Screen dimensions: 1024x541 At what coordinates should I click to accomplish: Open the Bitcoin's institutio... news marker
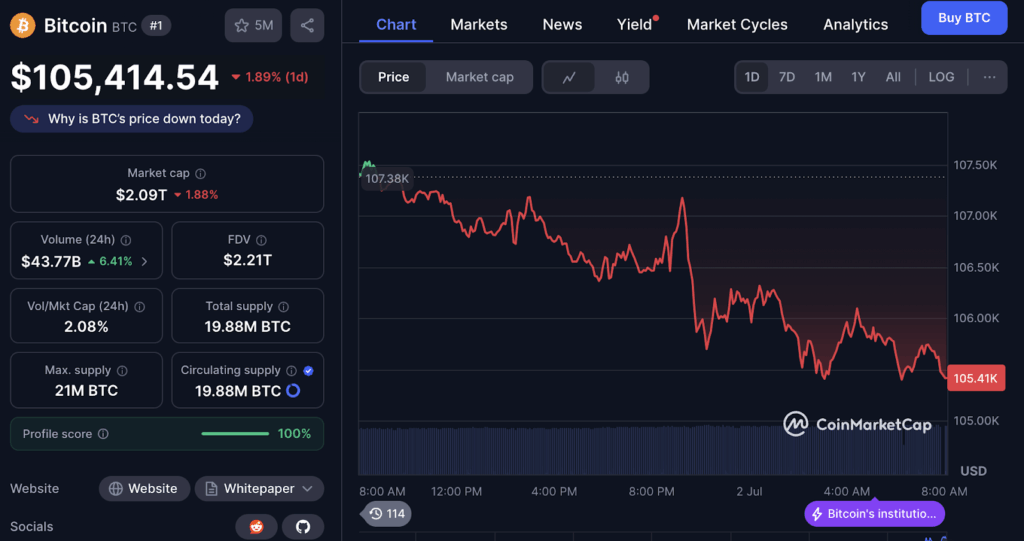[874, 514]
